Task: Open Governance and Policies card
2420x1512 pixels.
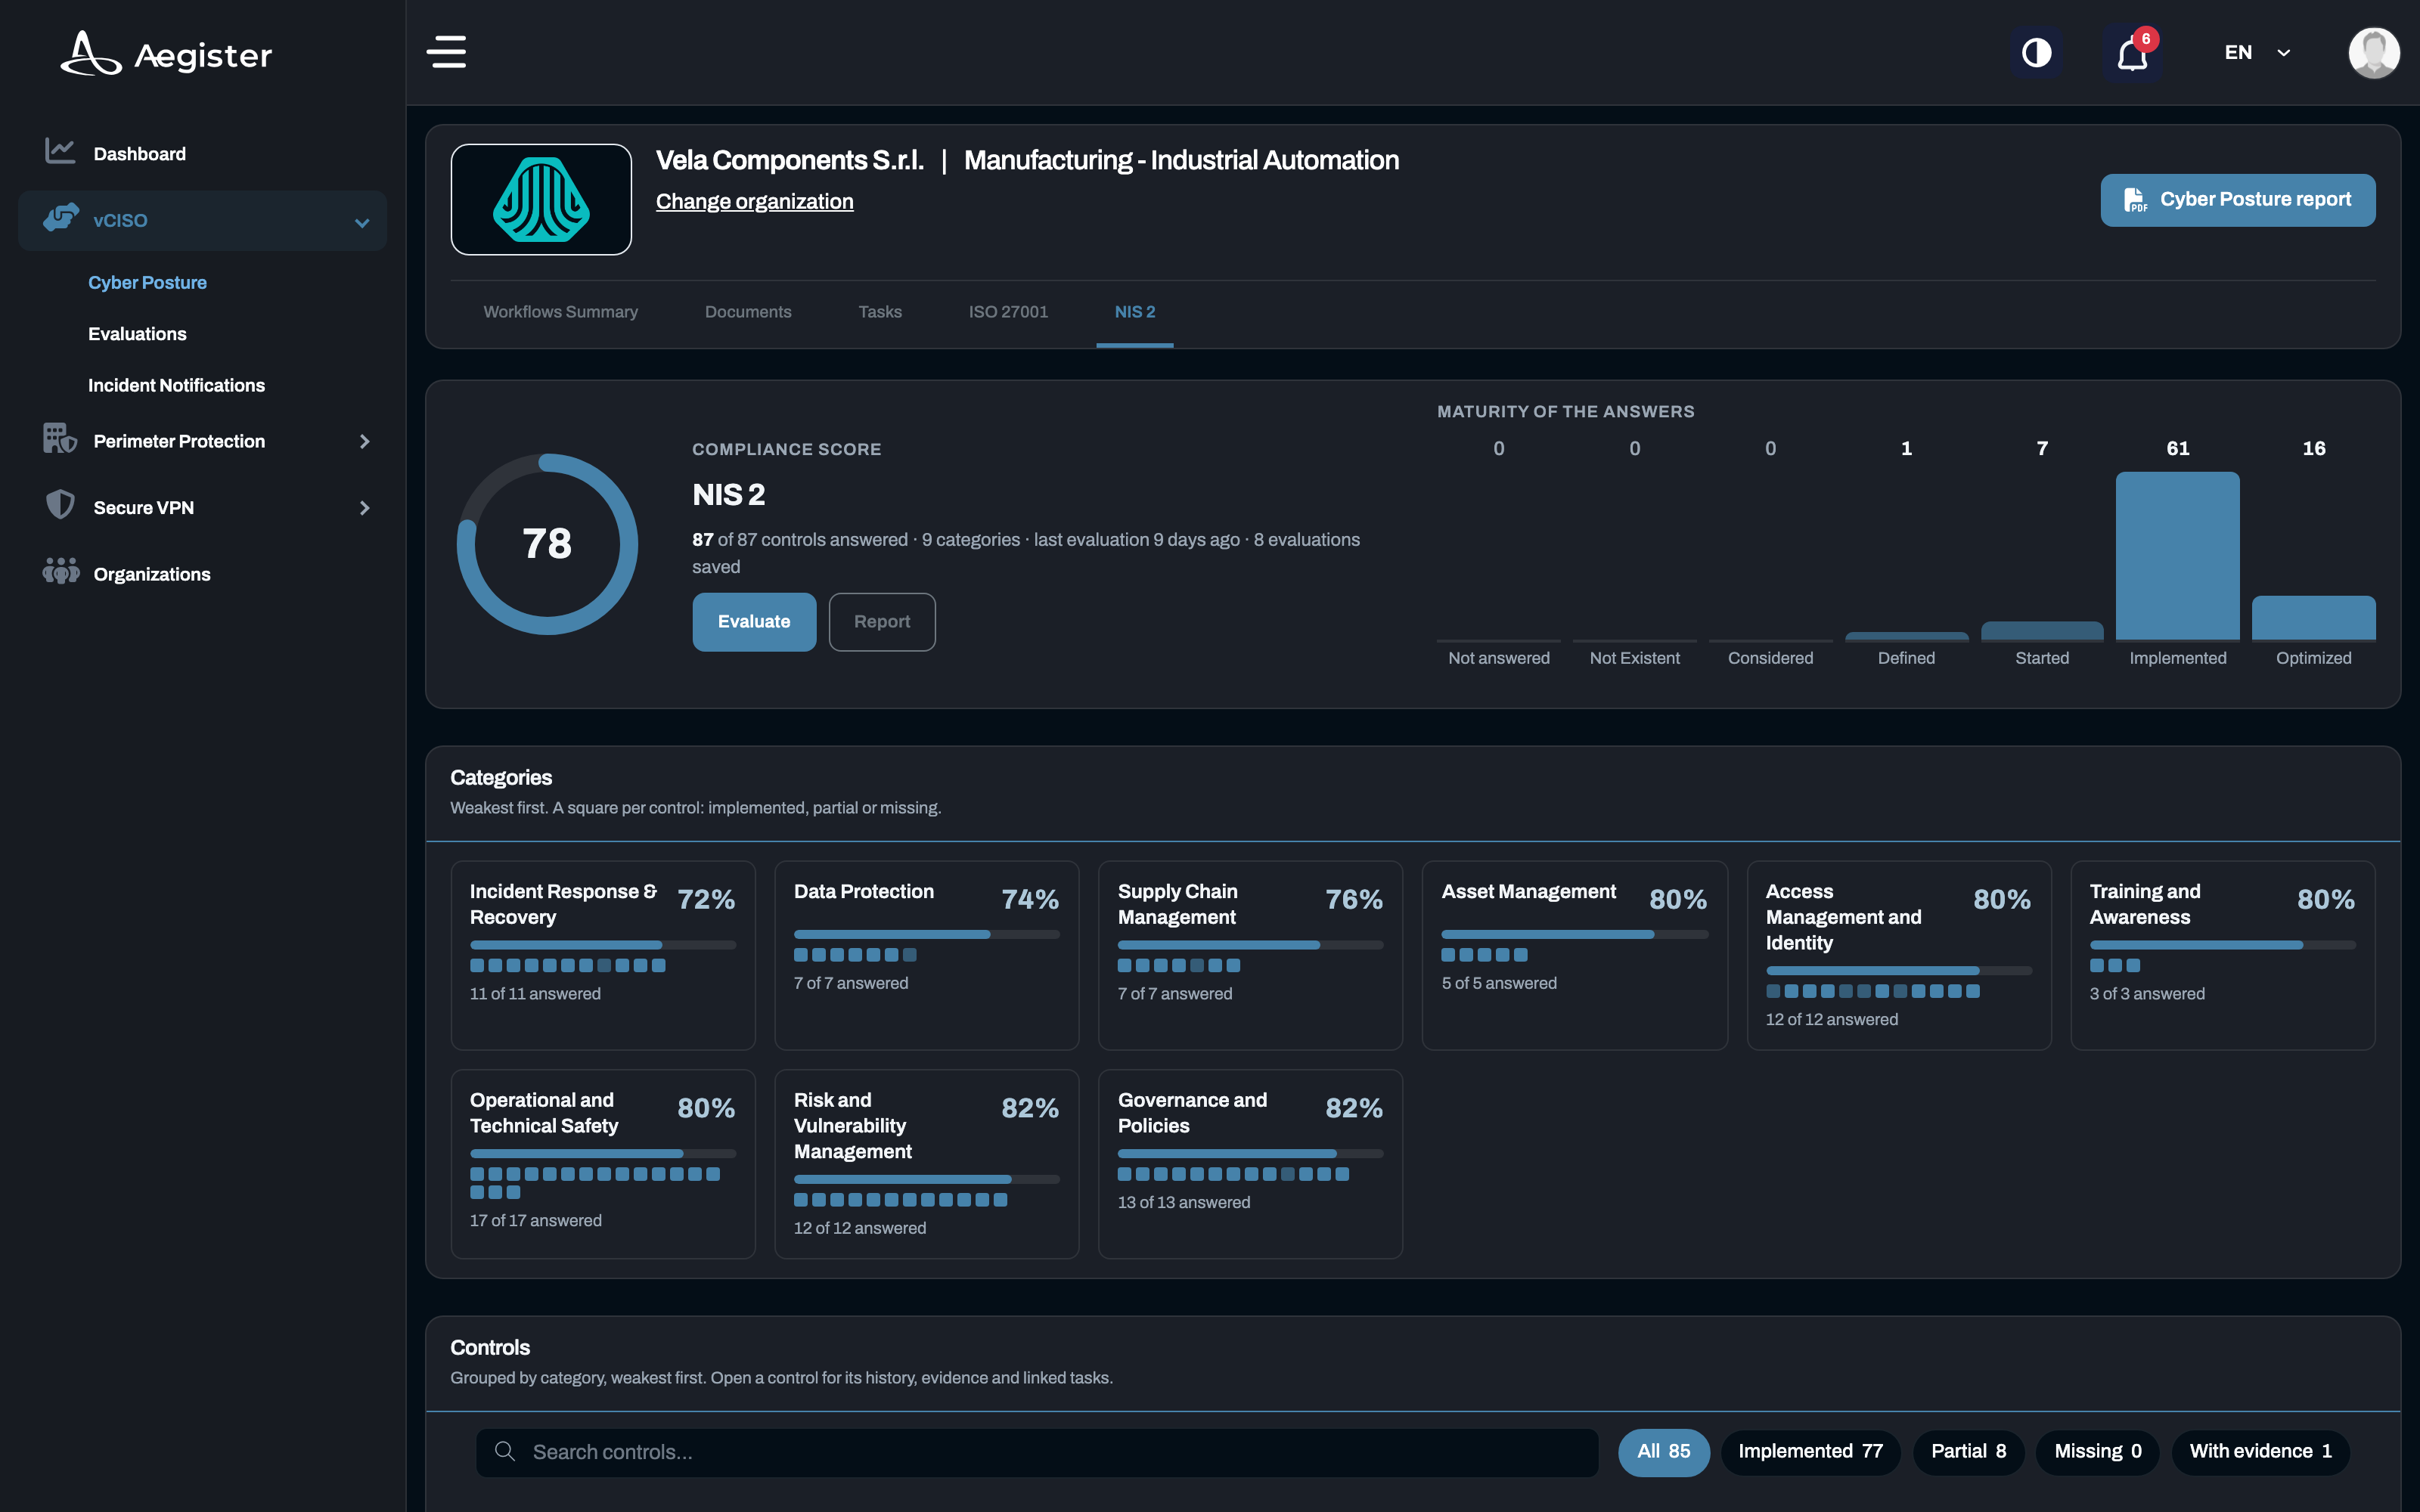Action: coord(1250,1164)
